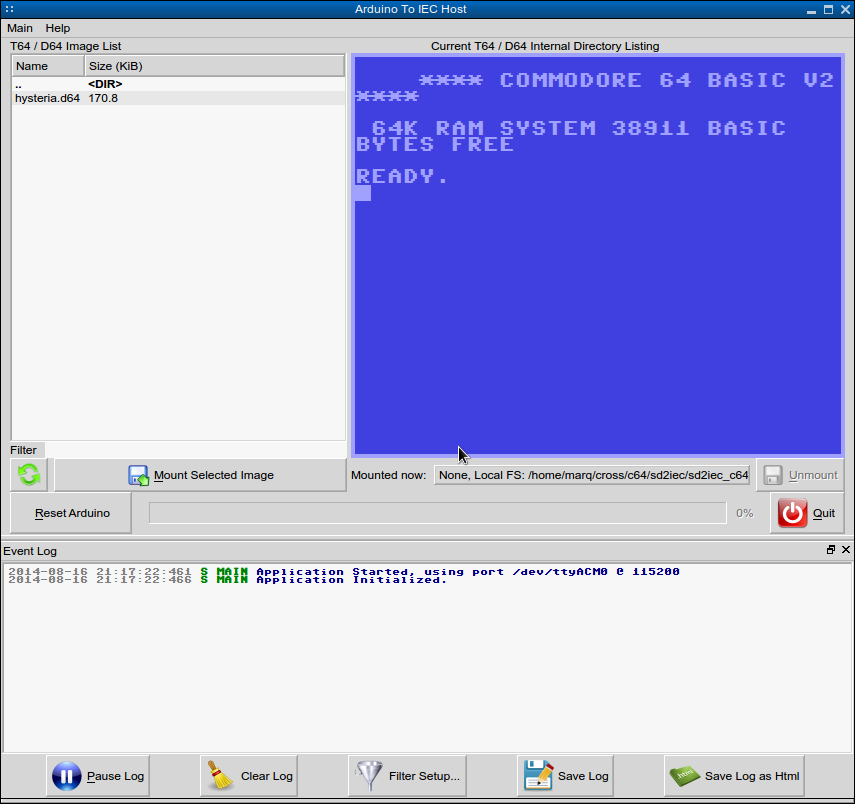
Task: Click the 170.8 size cell
Action: 103,98
